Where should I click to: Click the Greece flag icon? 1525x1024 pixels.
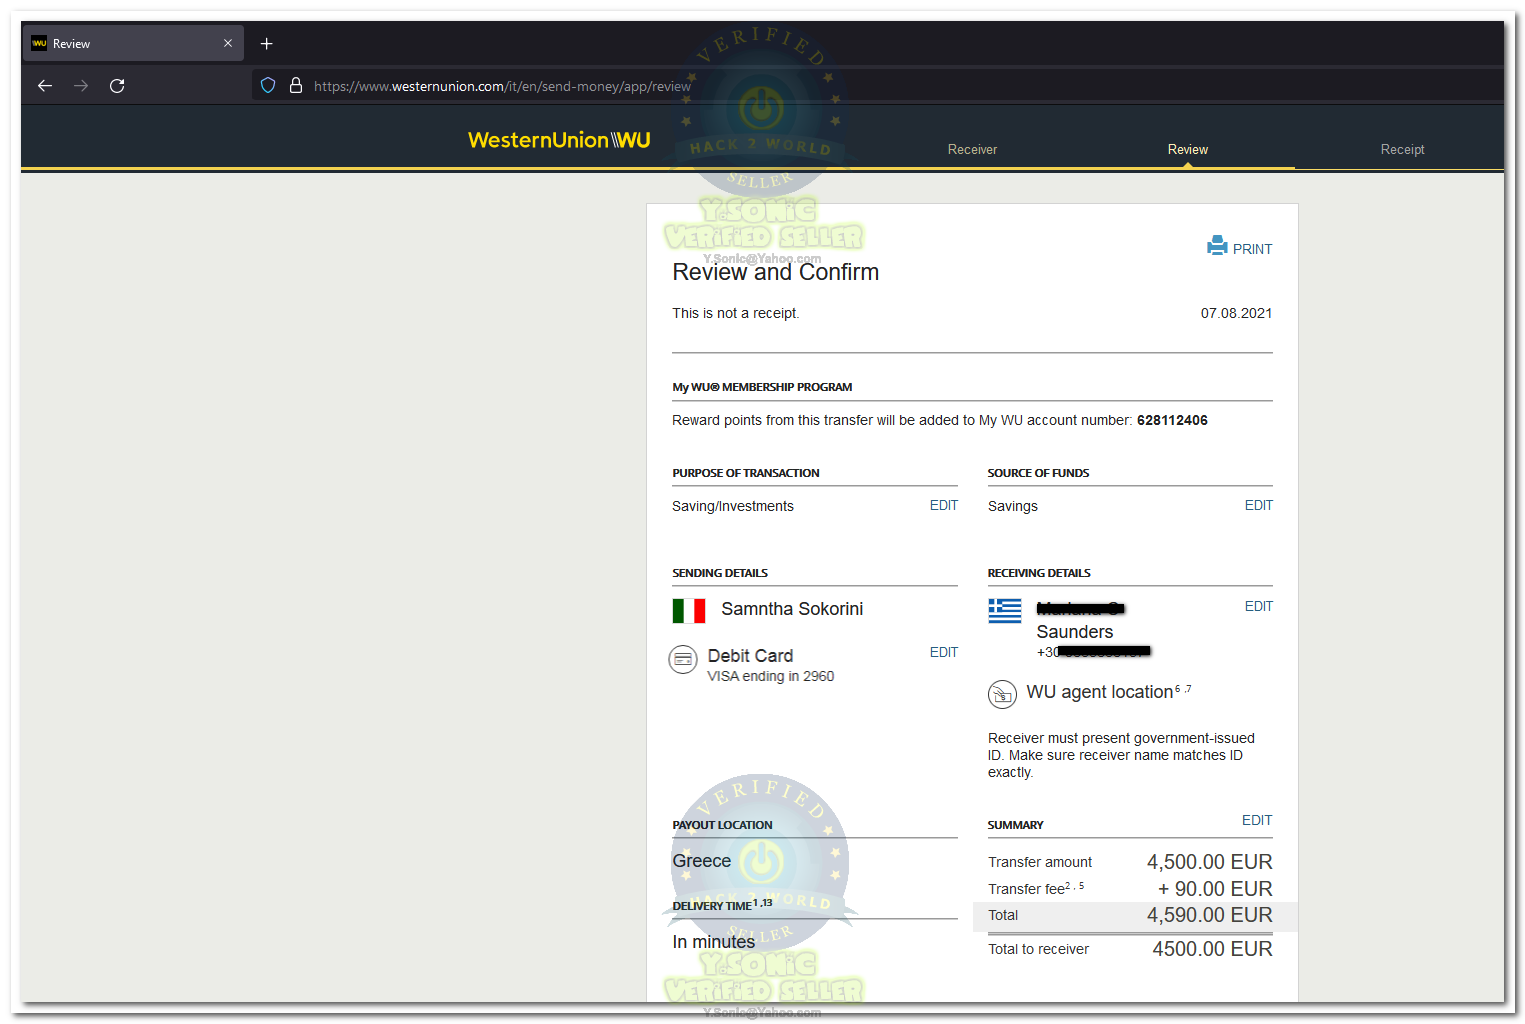(x=1005, y=611)
